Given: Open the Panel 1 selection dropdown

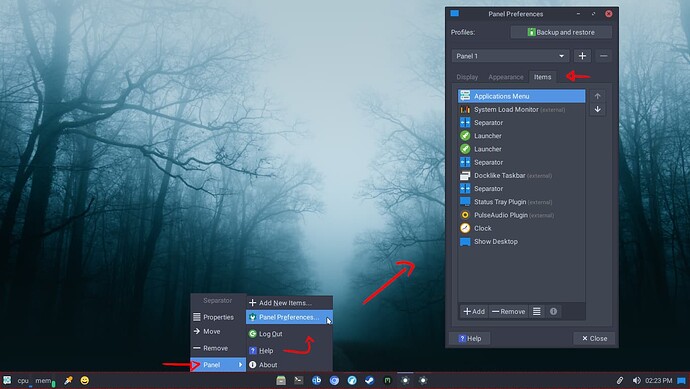Looking at the screenshot, I should click(510, 56).
